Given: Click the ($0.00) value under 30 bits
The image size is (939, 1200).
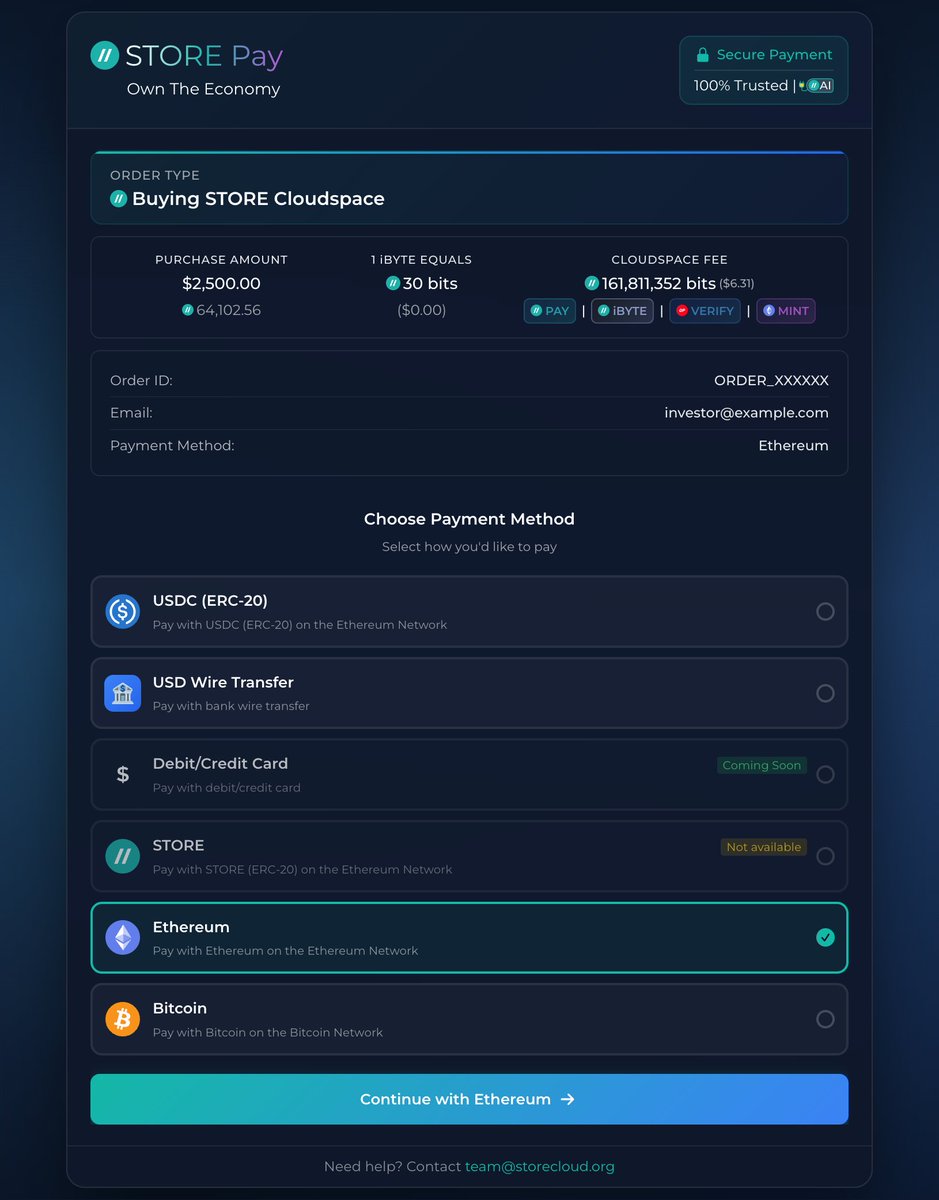Looking at the screenshot, I should tap(421, 310).
